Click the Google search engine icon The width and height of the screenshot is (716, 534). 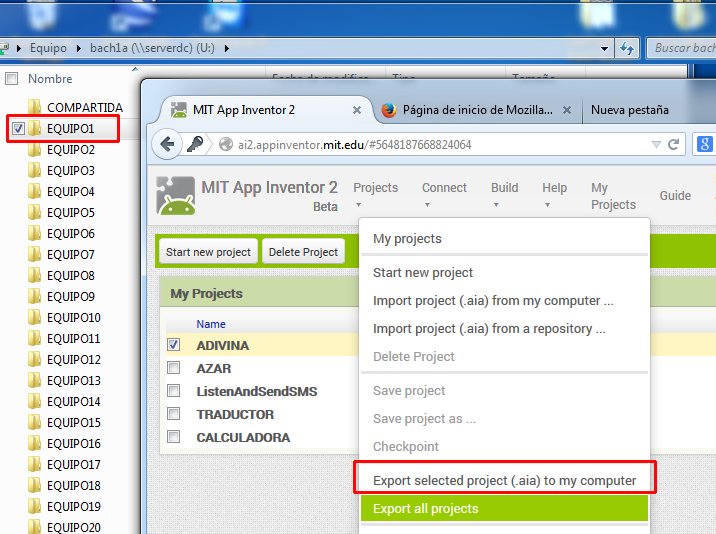[x=704, y=144]
